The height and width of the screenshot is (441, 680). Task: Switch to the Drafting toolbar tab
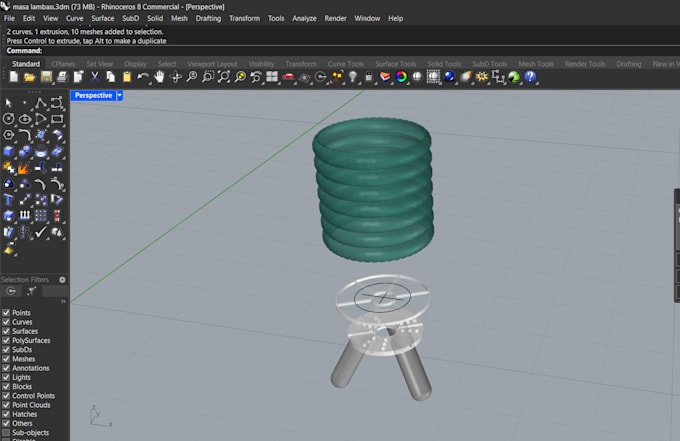tap(629, 64)
